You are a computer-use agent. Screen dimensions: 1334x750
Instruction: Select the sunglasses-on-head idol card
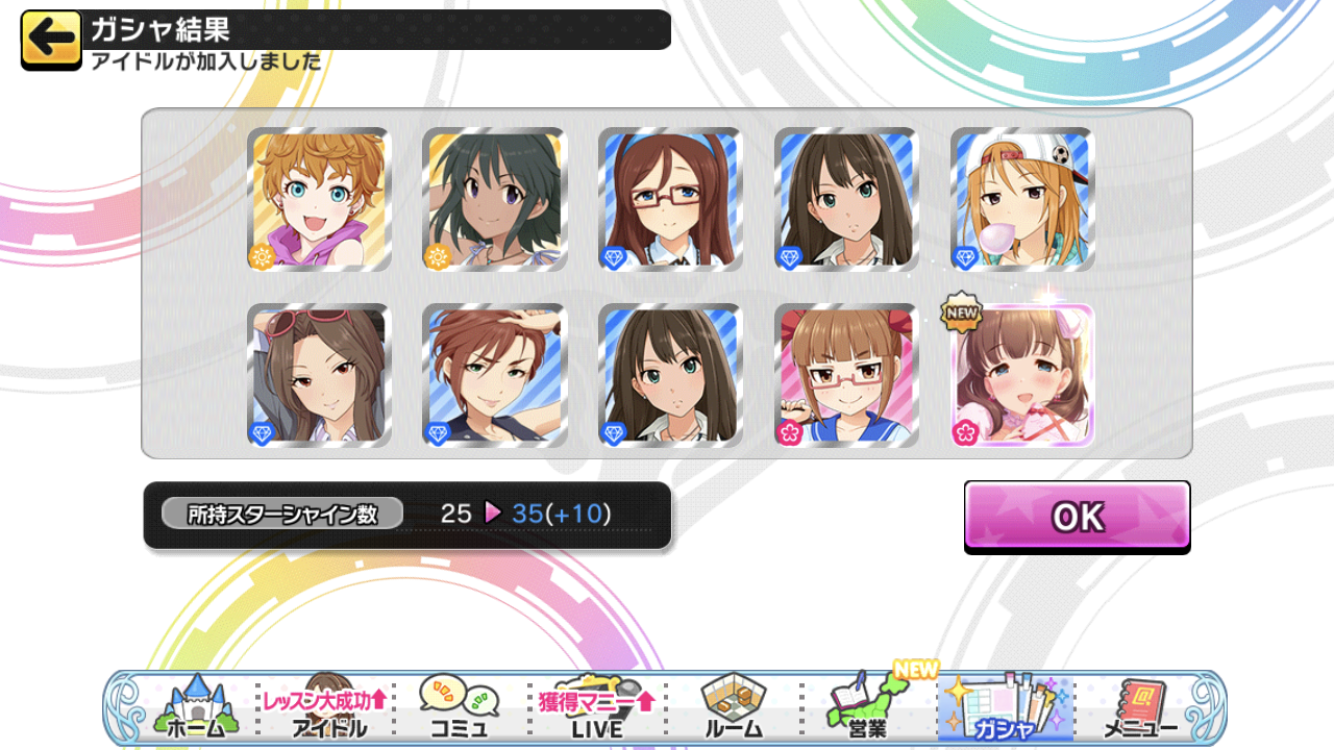(319, 375)
